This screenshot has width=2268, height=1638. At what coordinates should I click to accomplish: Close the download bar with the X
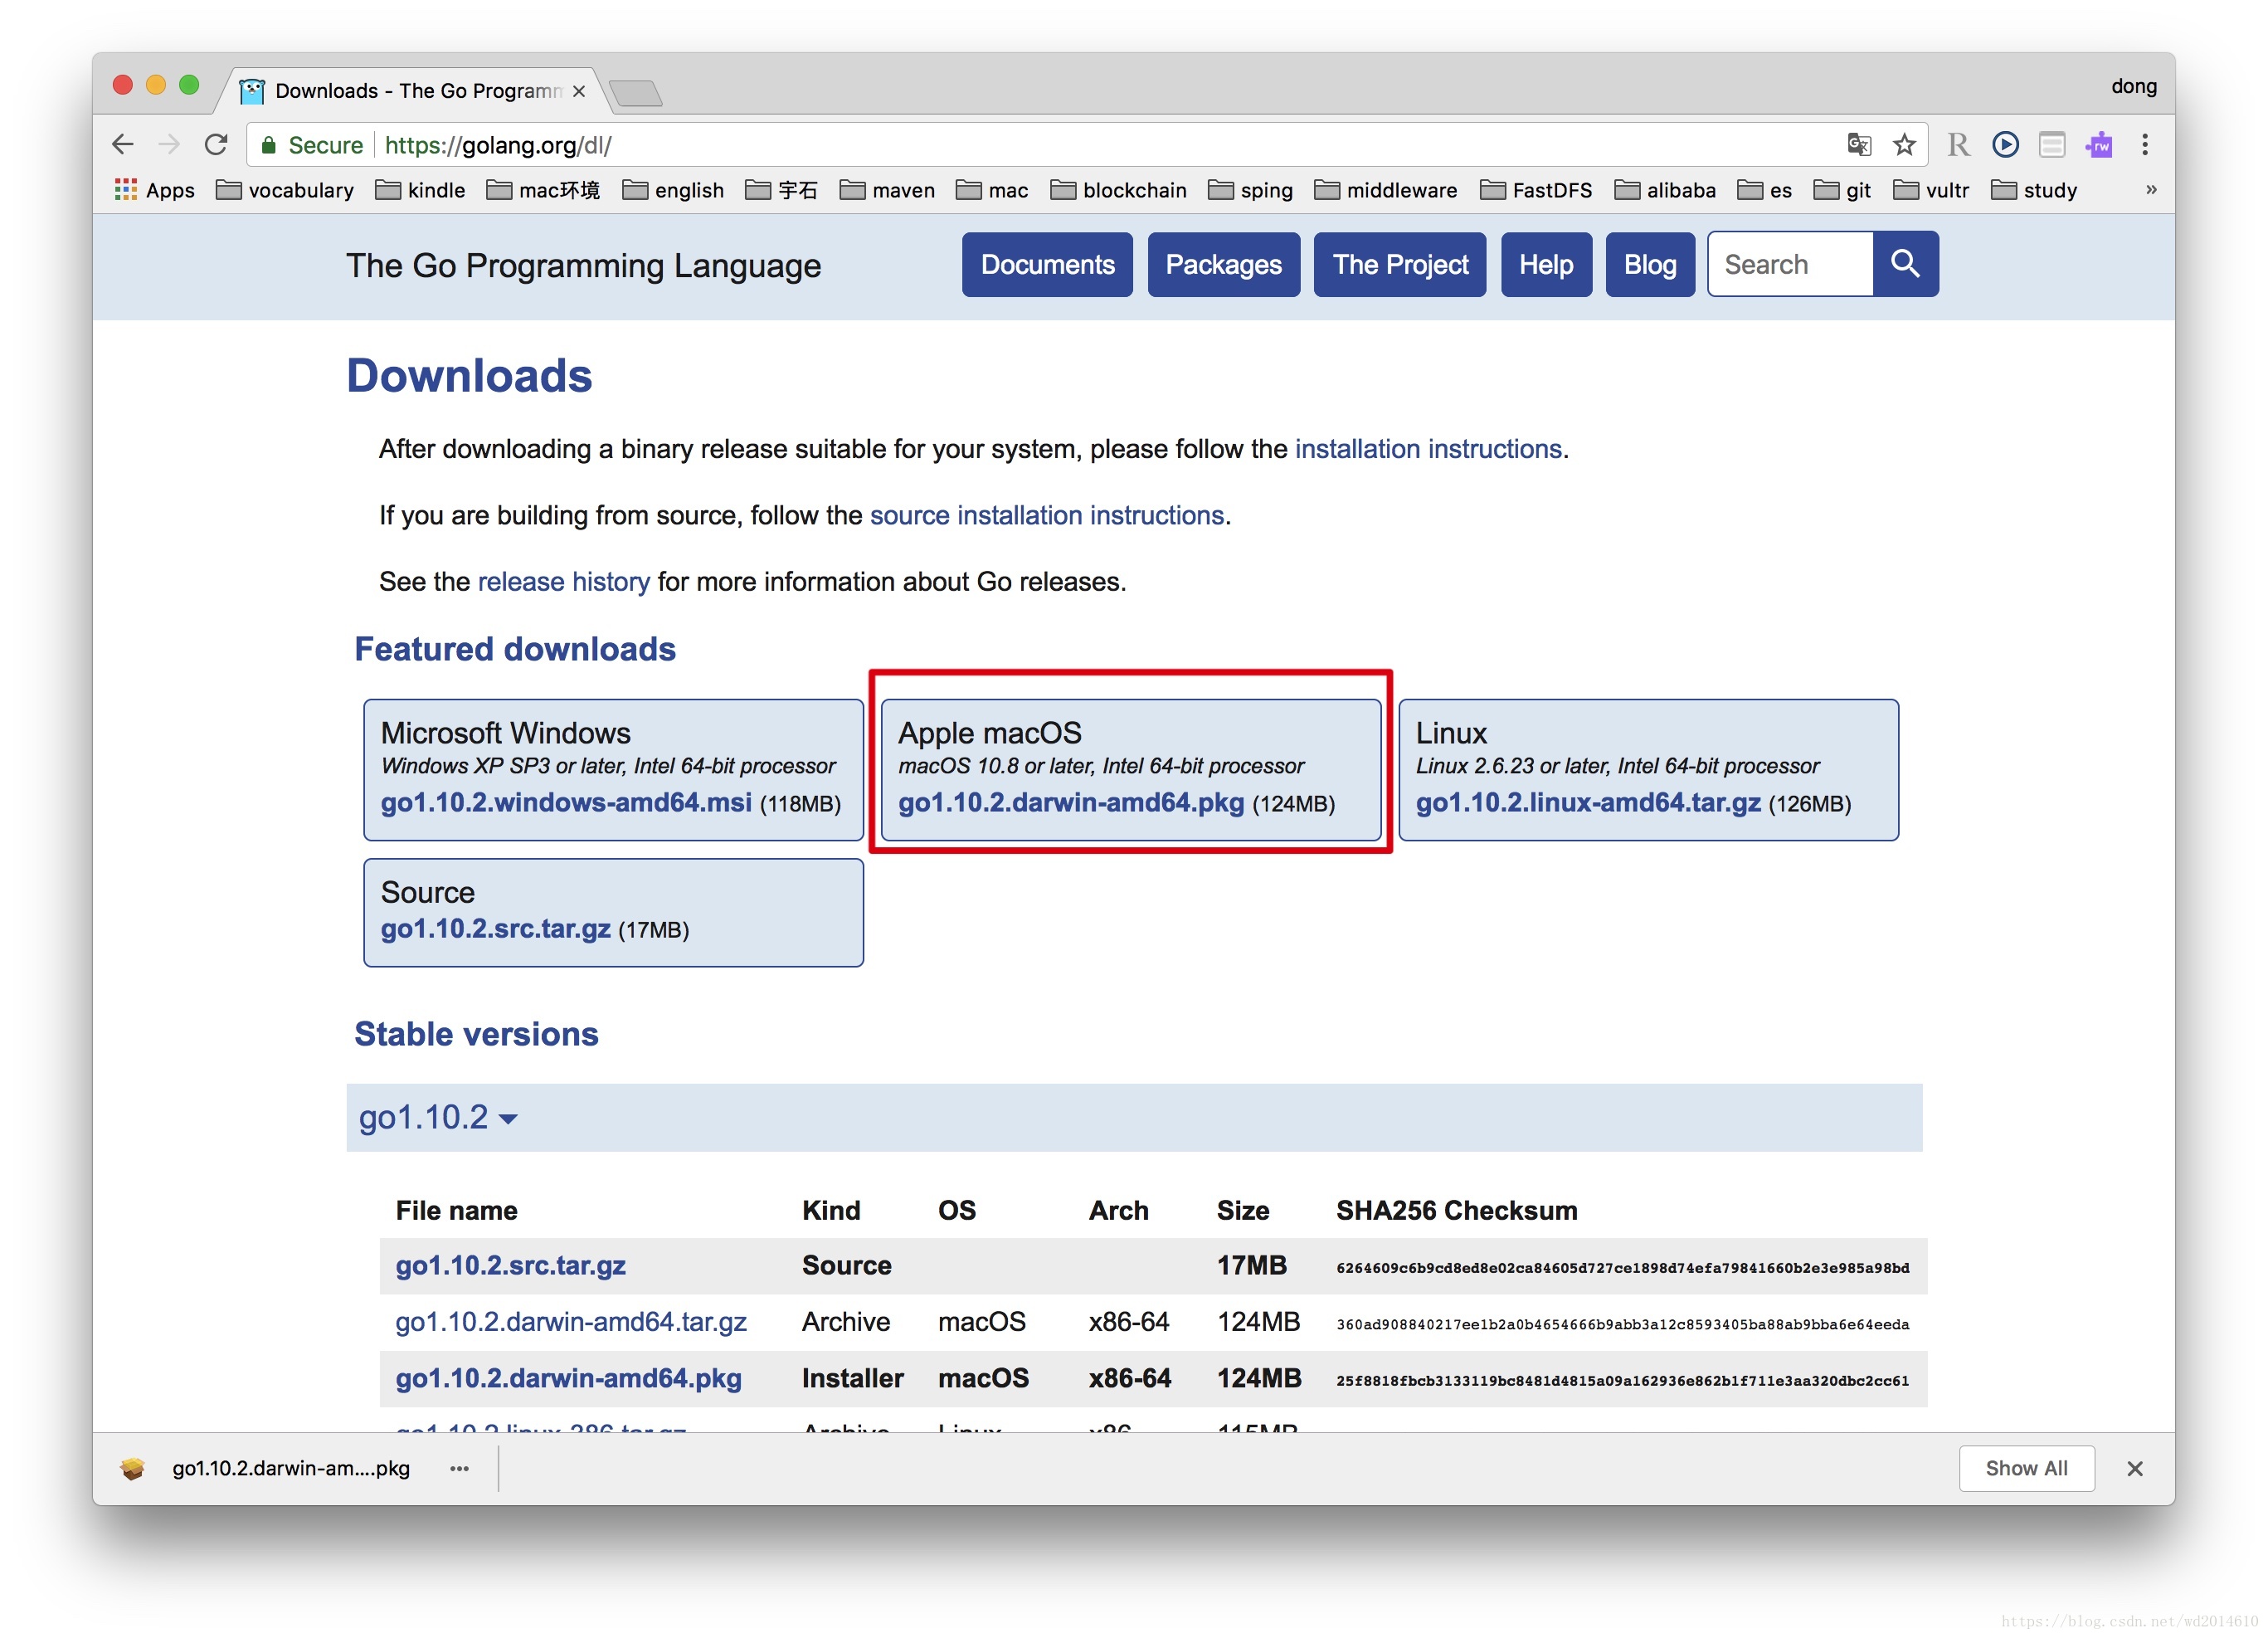[2135, 1468]
